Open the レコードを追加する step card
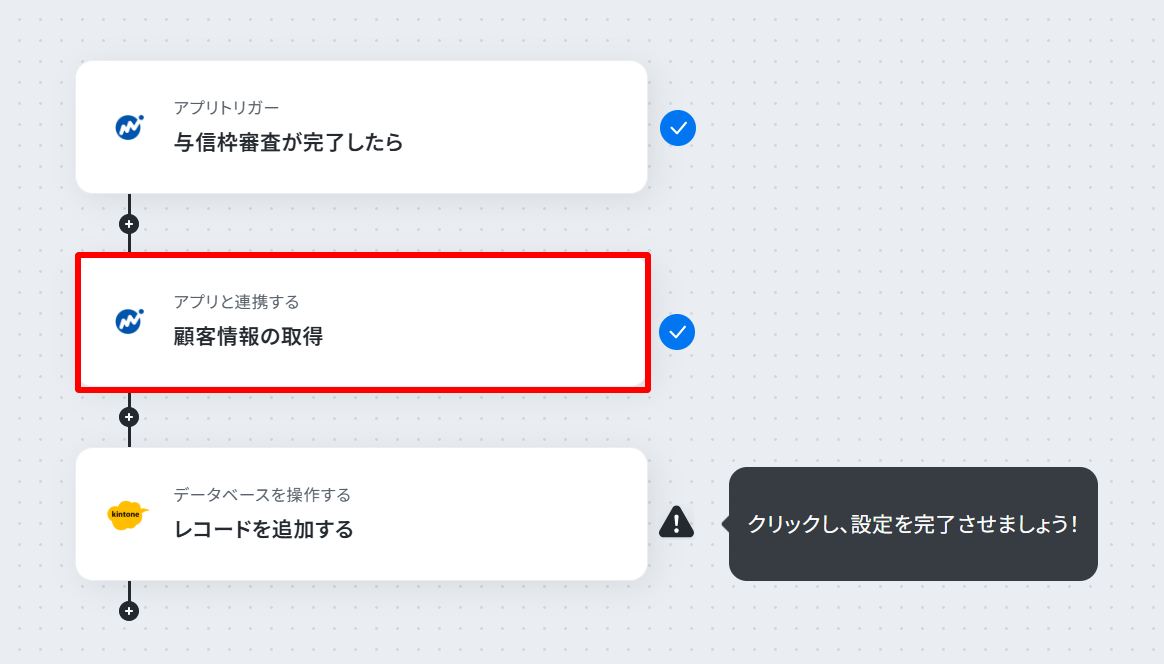The height and width of the screenshot is (664, 1164). click(362, 514)
